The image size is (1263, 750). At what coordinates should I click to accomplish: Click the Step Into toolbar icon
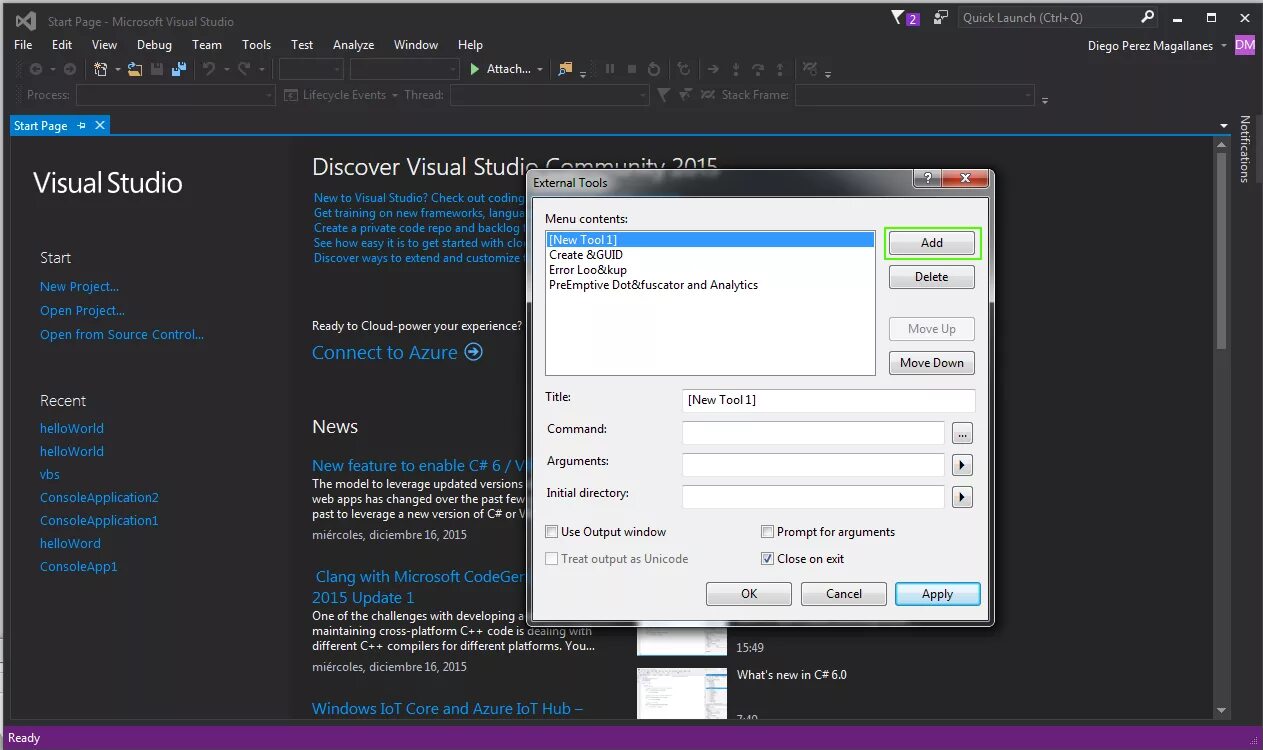736,69
